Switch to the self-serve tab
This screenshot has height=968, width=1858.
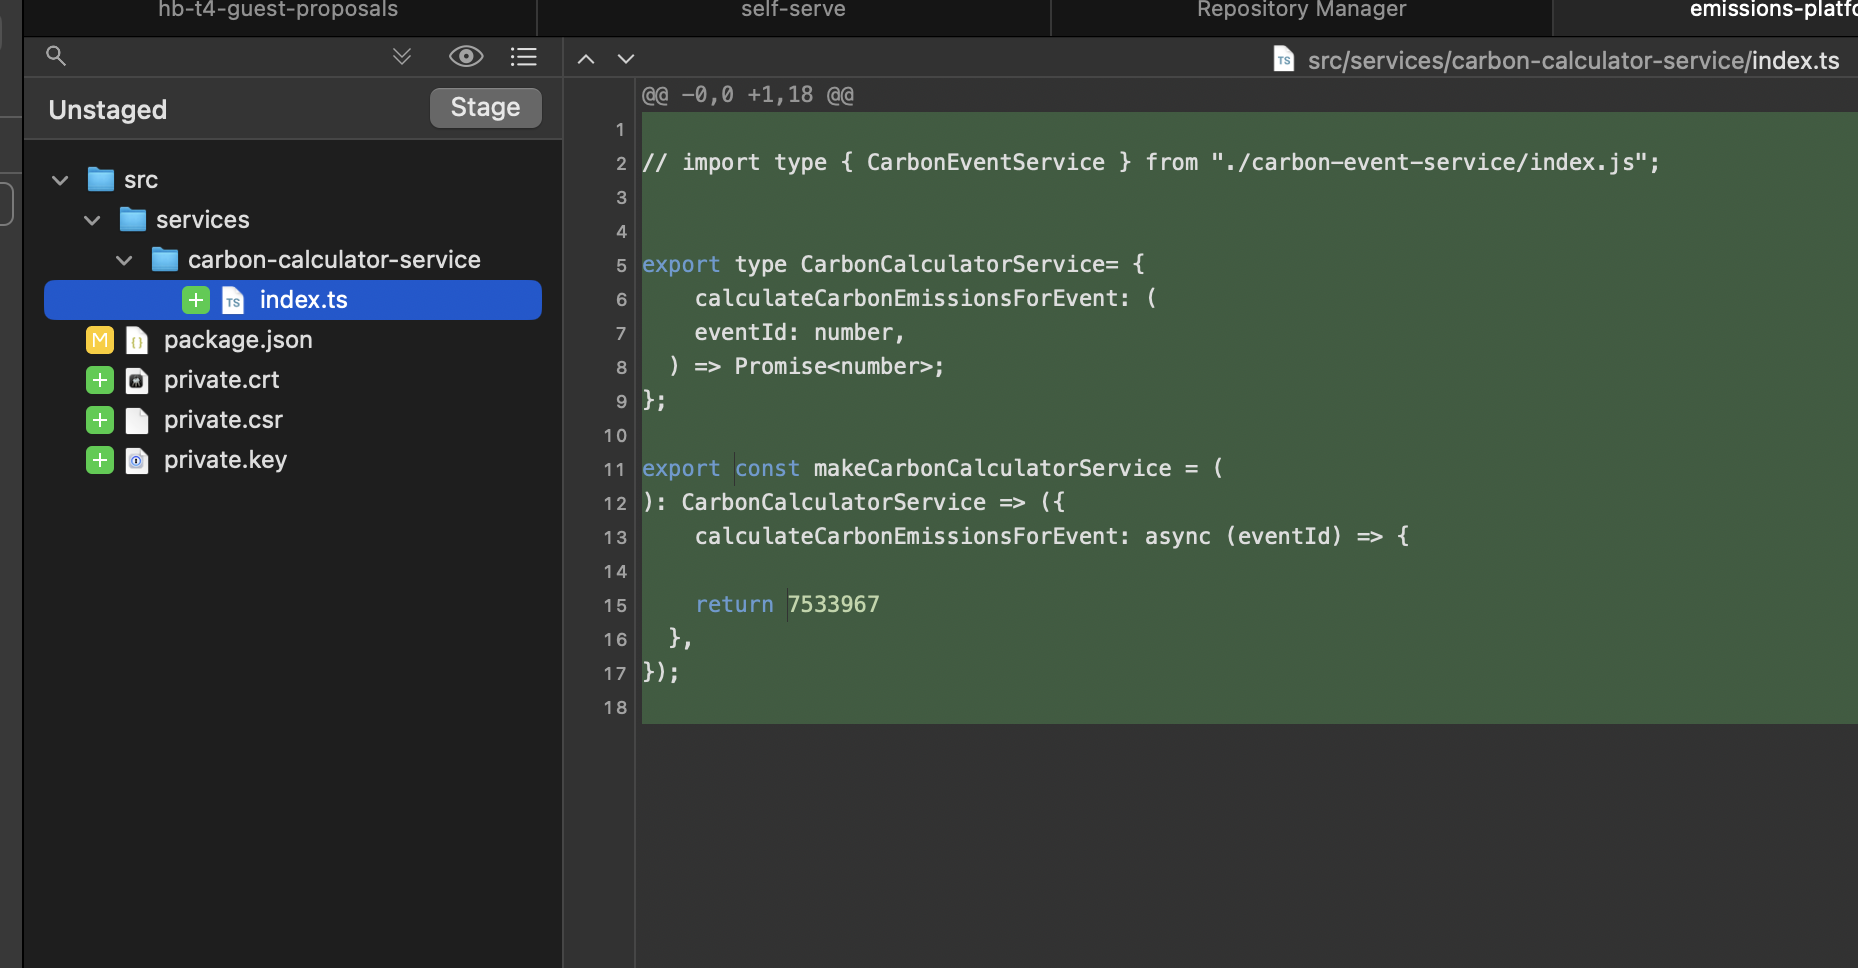click(x=793, y=10)
